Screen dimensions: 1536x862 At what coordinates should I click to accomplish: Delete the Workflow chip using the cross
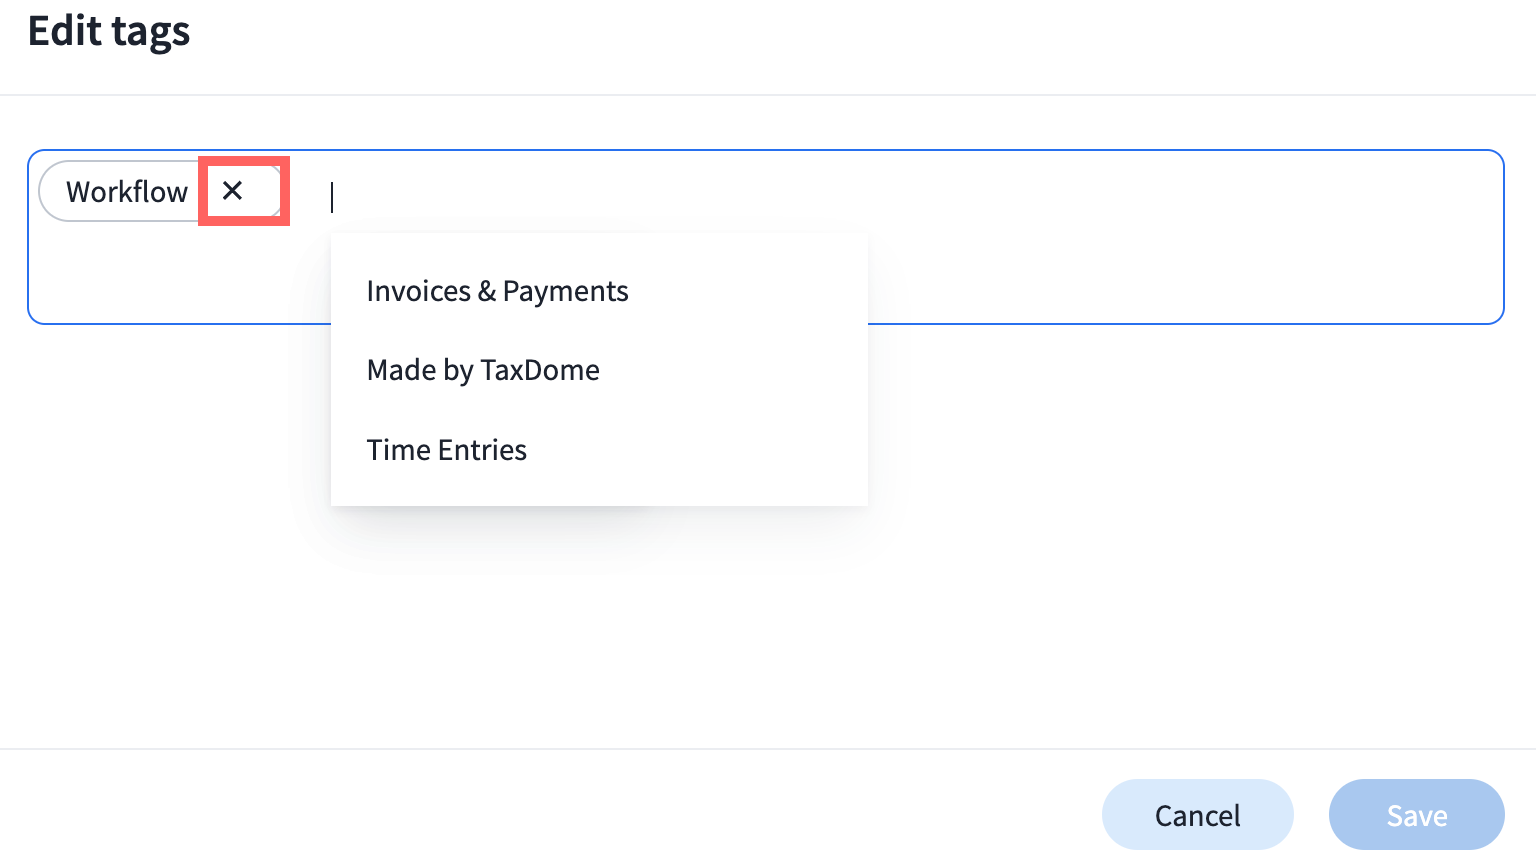click(233, 191)
